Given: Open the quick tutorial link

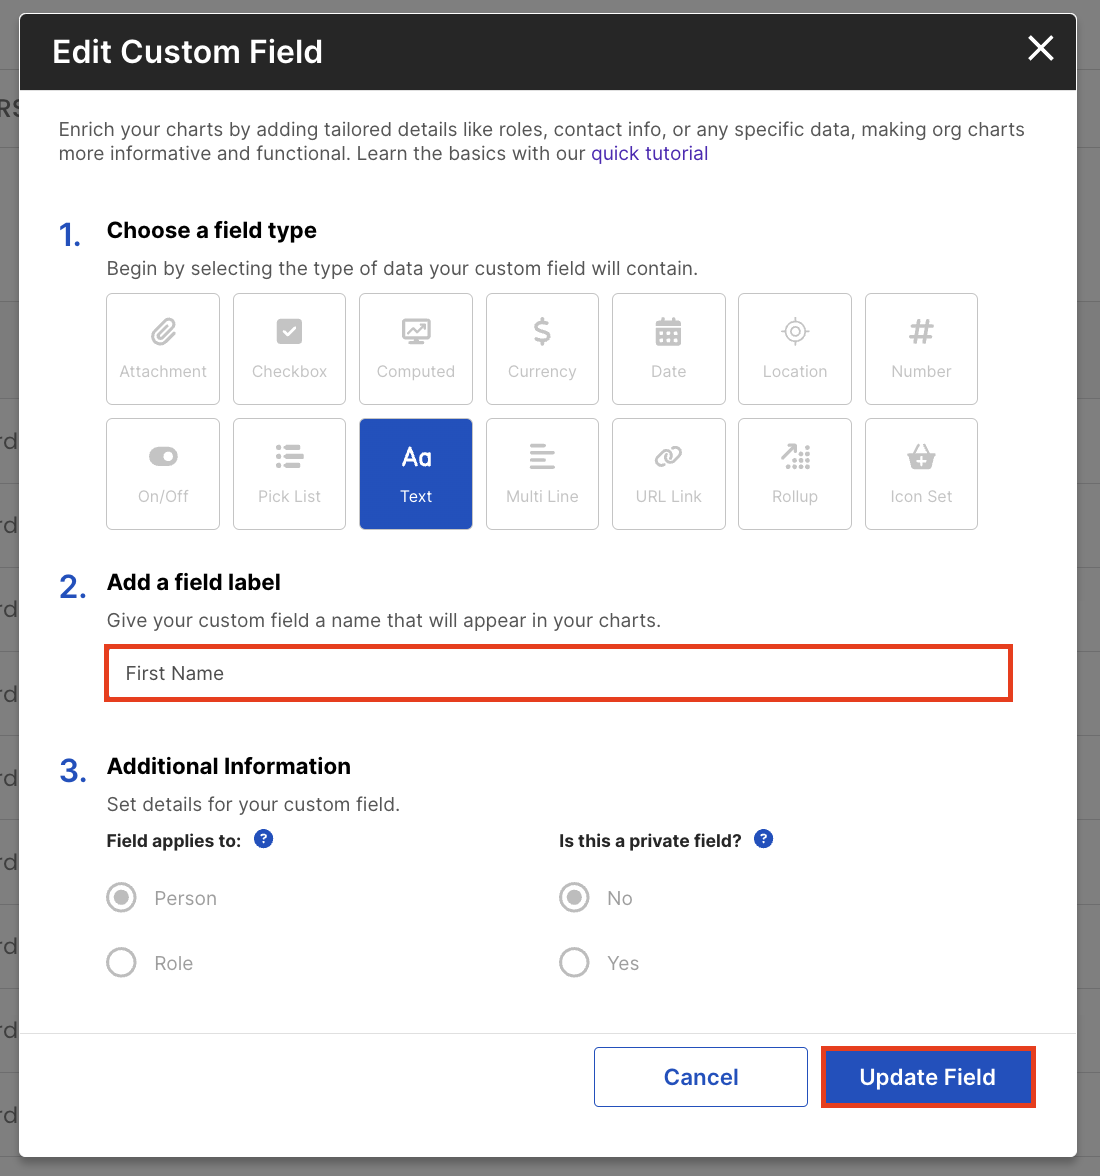Looking at the screenshot, I should pyautogui.click(x=649, y=154).
